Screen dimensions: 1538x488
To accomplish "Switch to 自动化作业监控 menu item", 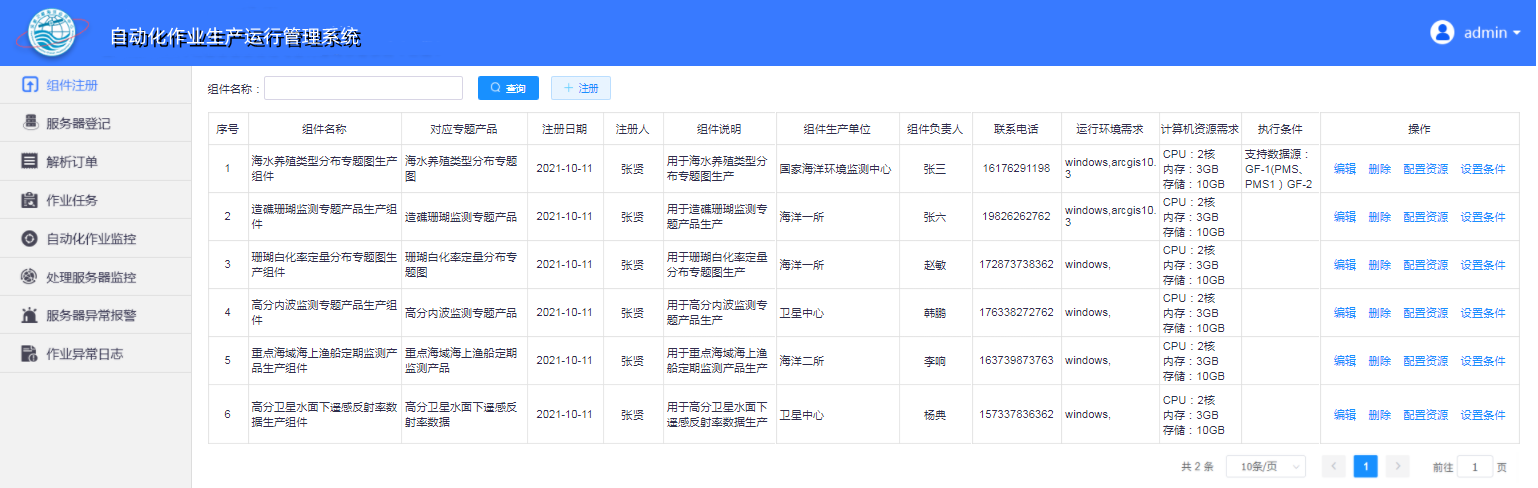I will [96, 238].
